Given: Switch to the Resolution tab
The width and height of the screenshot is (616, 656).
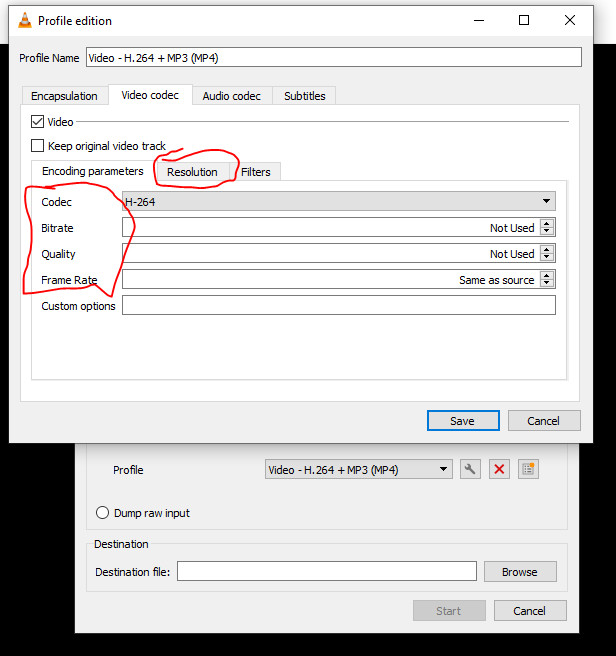Looking at the screenshot, I should [192, 172].
